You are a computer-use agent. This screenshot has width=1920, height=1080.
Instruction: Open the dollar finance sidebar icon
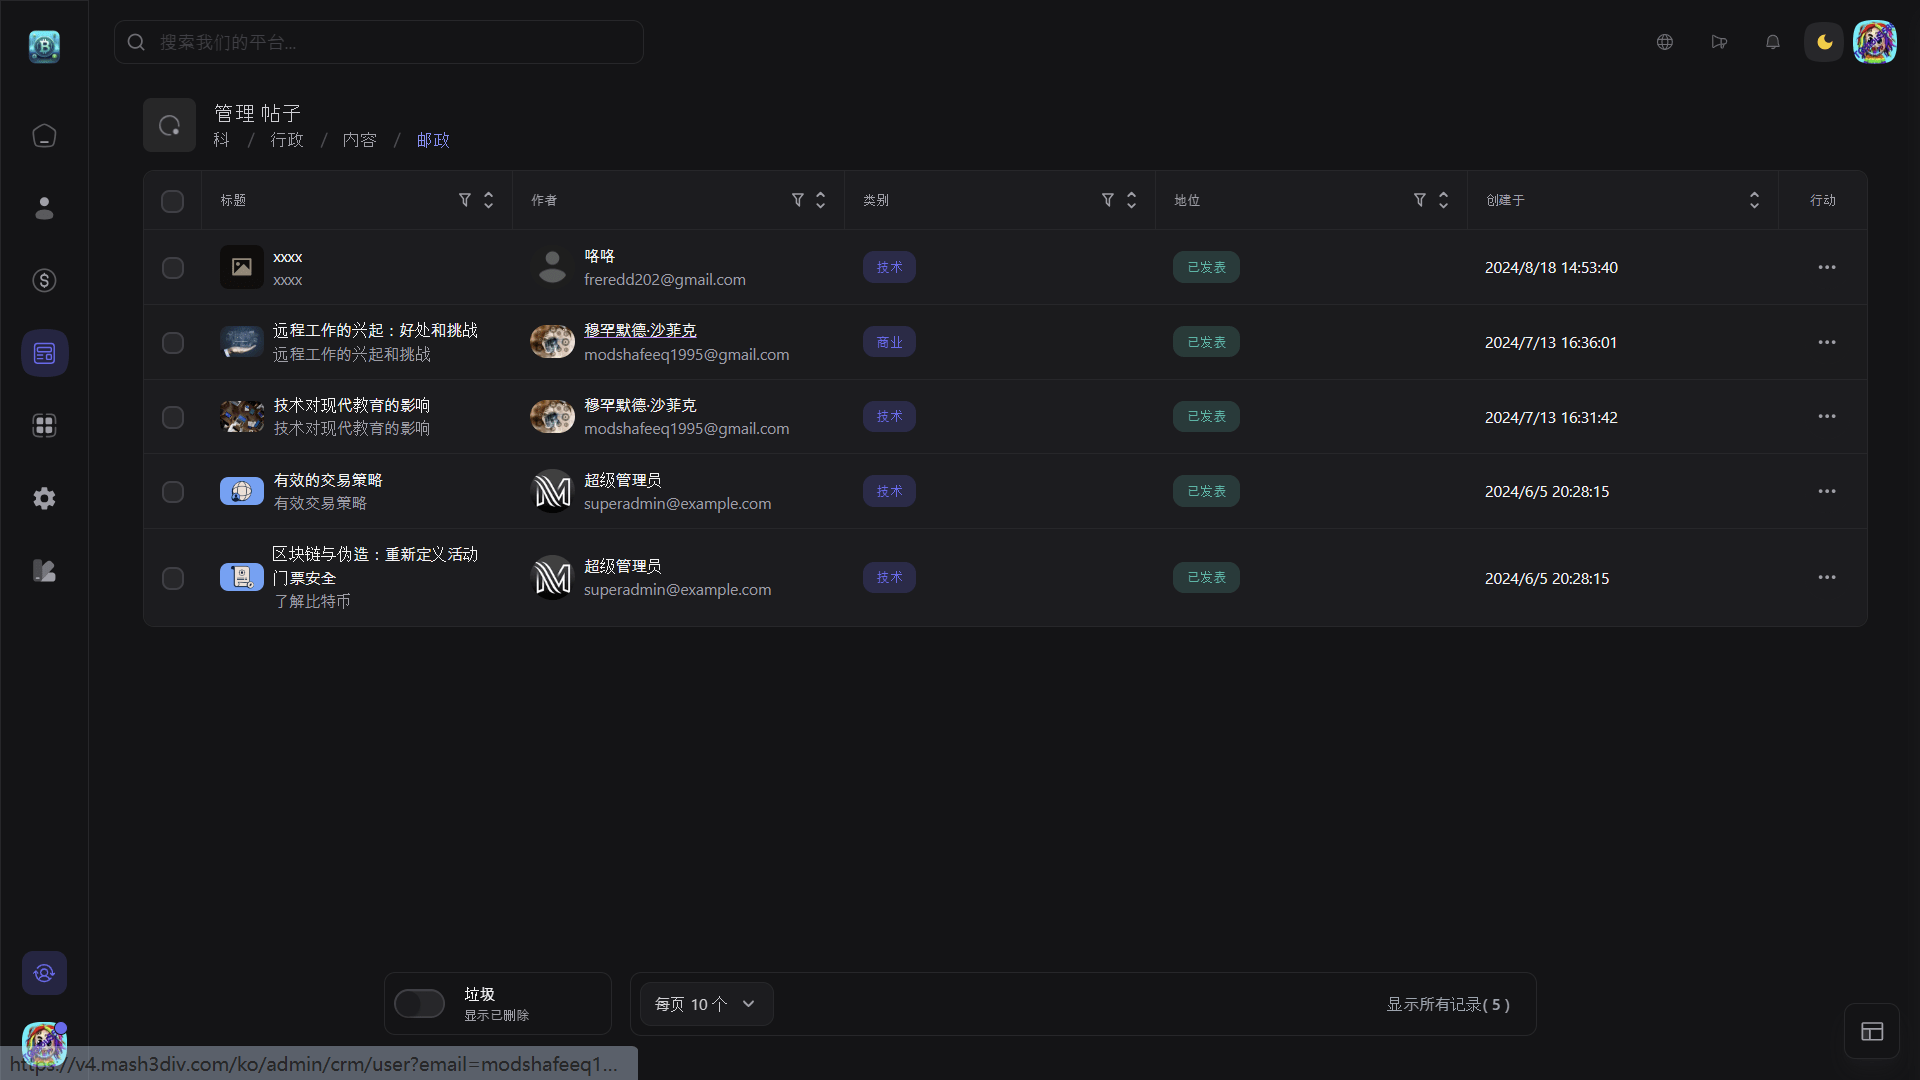click(x=44, y=281)
